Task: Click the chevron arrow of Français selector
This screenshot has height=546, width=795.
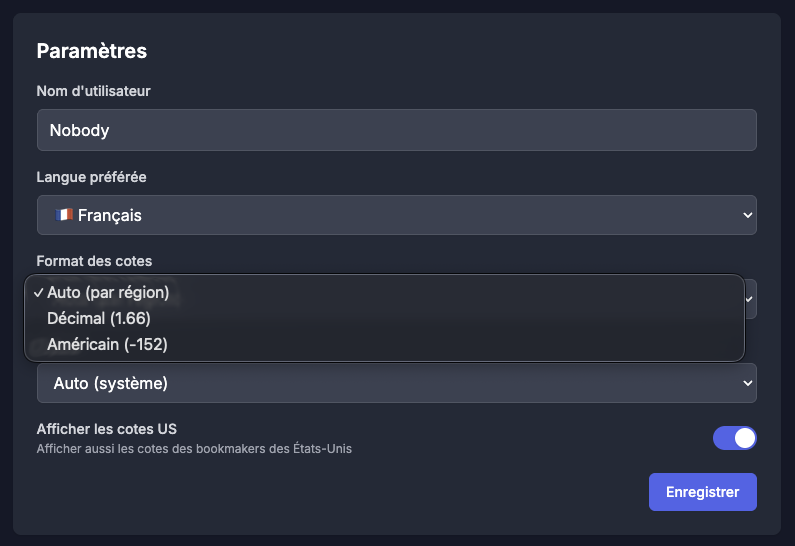Action: [x=747, y=215]
